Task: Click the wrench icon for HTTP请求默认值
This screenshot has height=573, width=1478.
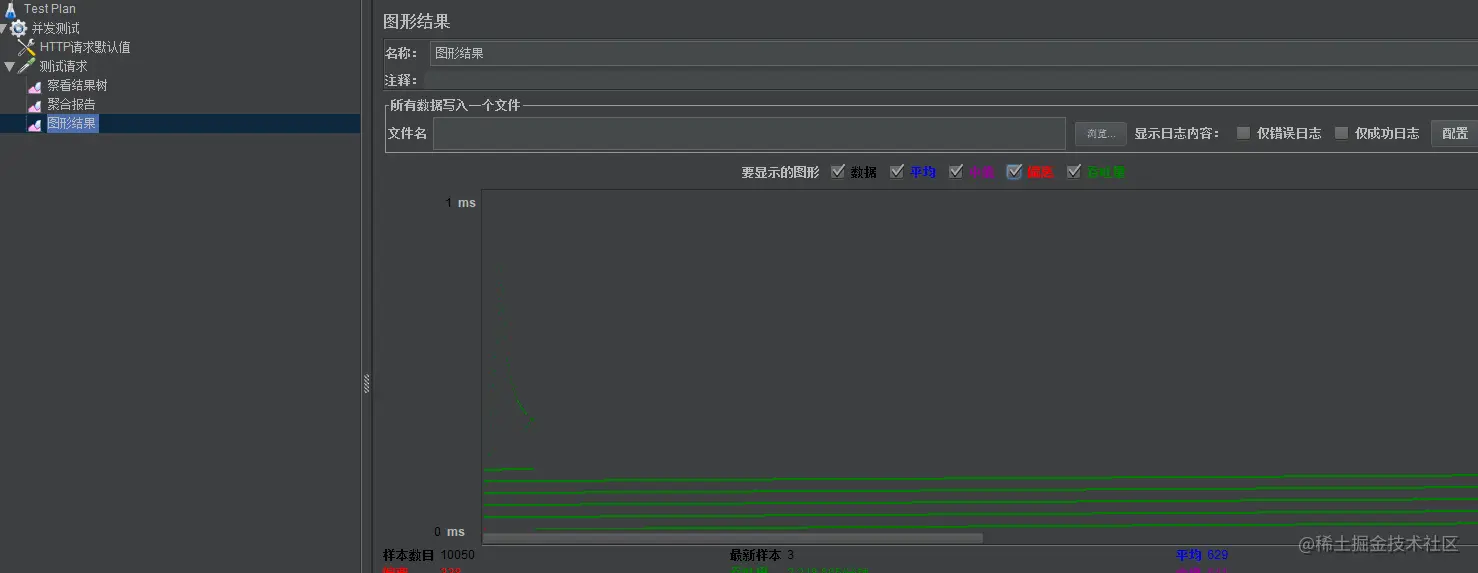Action: [27, 47]
